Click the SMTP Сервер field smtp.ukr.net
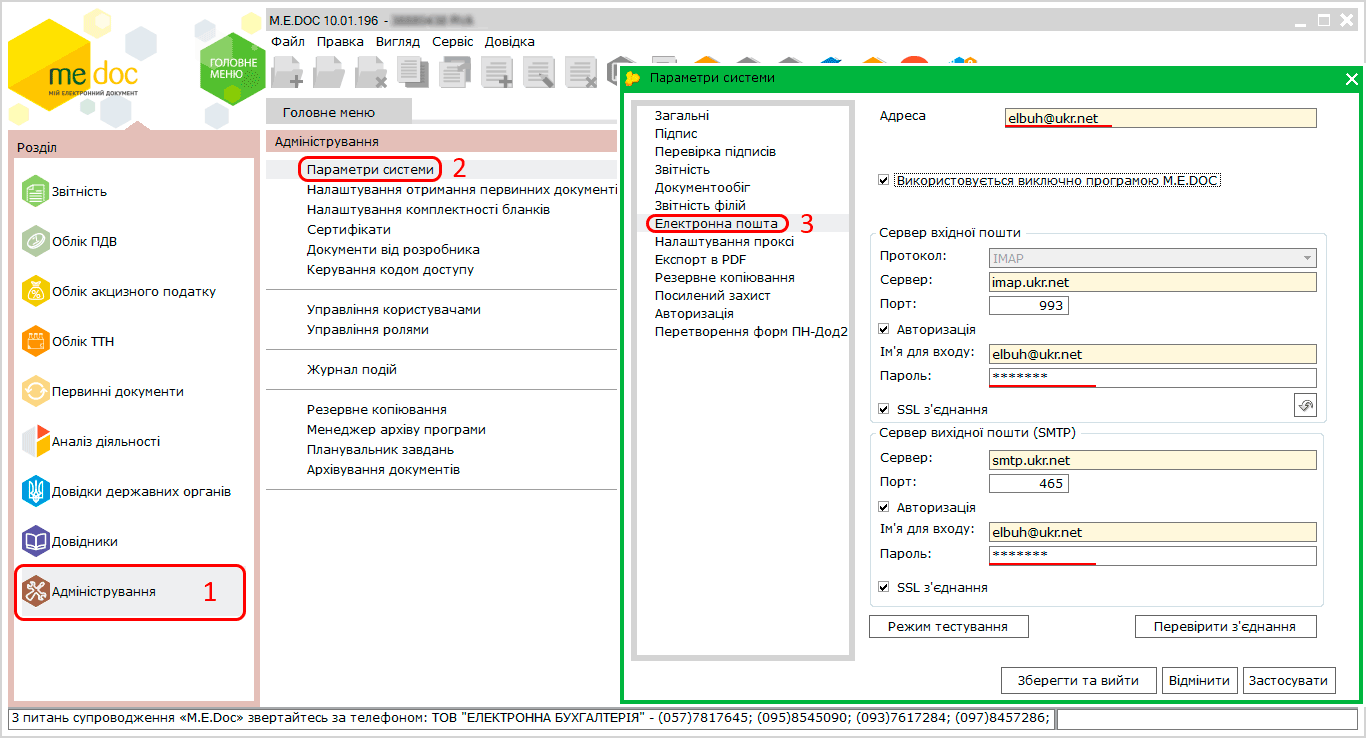The width and height of the screenshot is (1366, 738). 1152,460
